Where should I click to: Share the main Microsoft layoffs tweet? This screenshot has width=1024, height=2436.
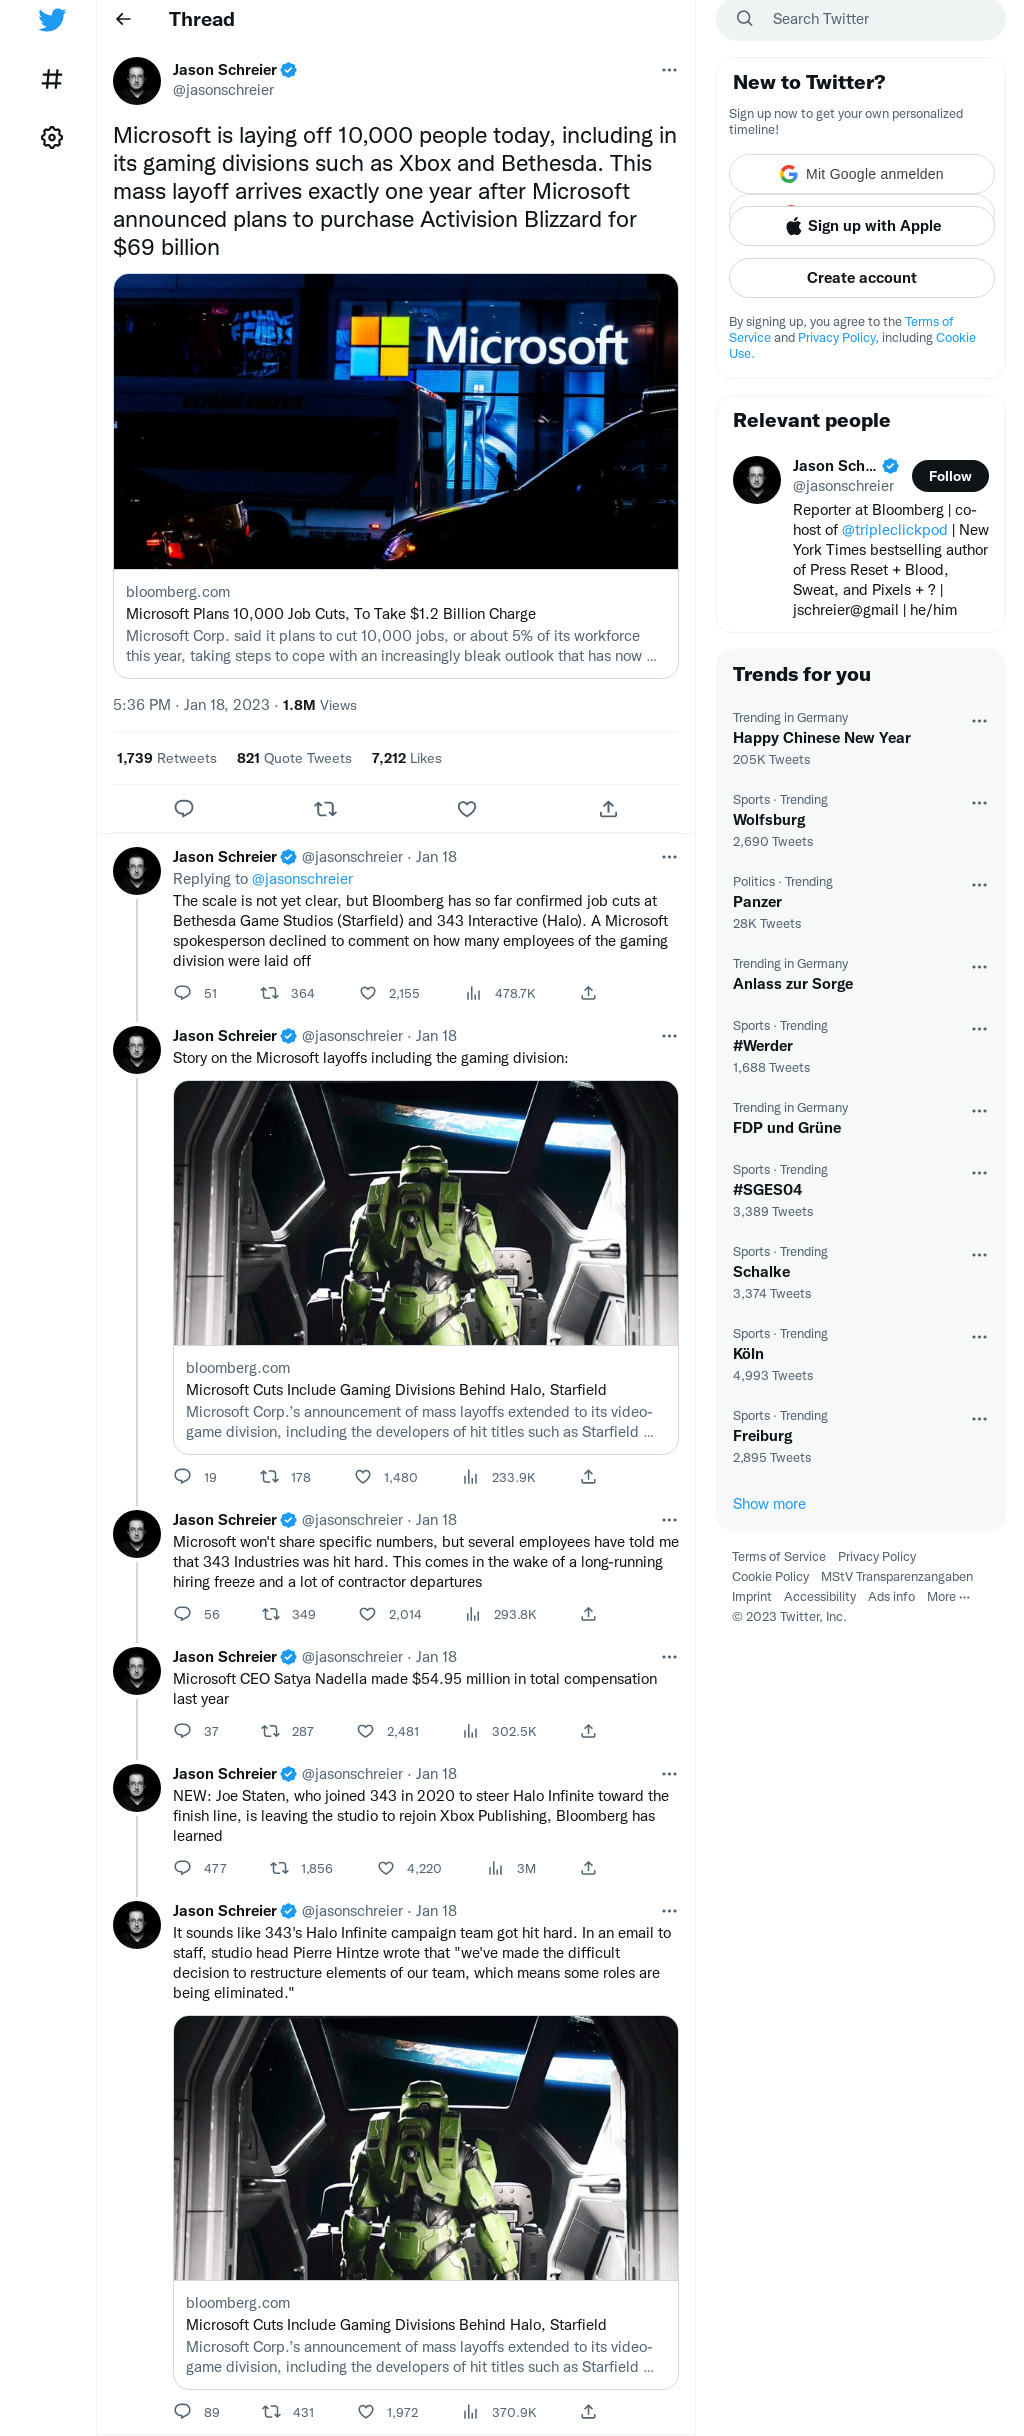coord(608,809)
